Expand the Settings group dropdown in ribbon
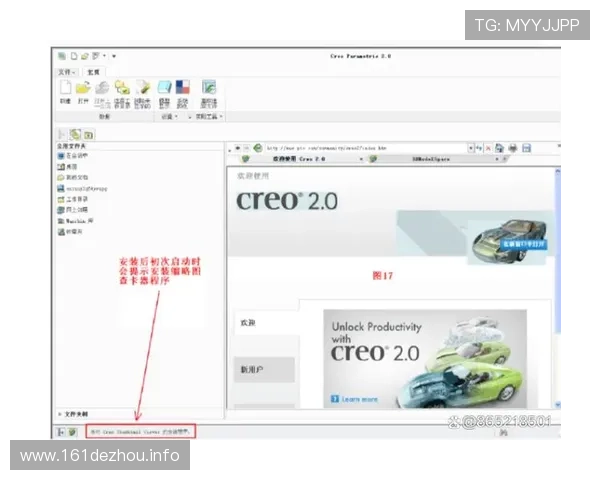The width and height of the screenshot is (600, 480). click(169, 116)
